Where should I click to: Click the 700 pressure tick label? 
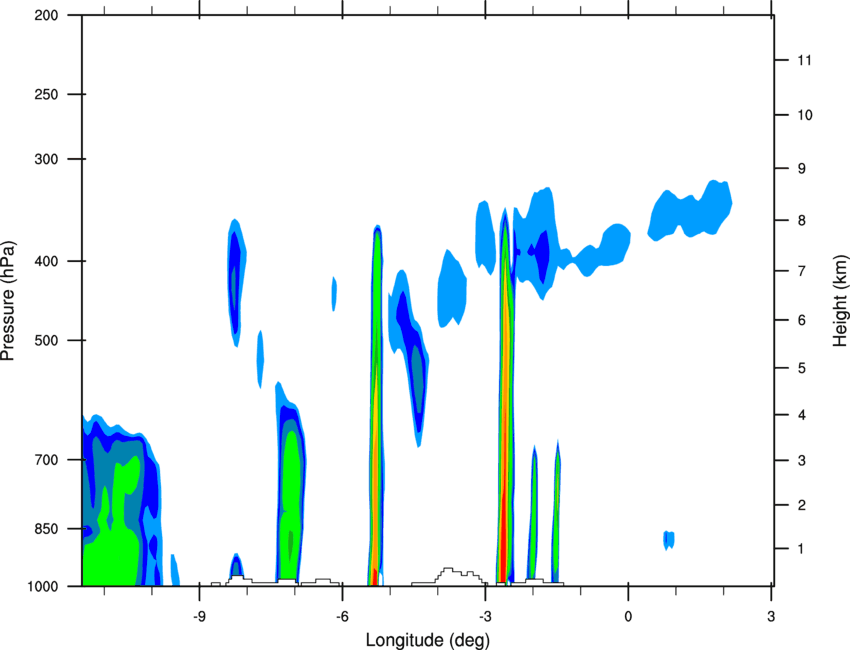[x=46, y=460]
